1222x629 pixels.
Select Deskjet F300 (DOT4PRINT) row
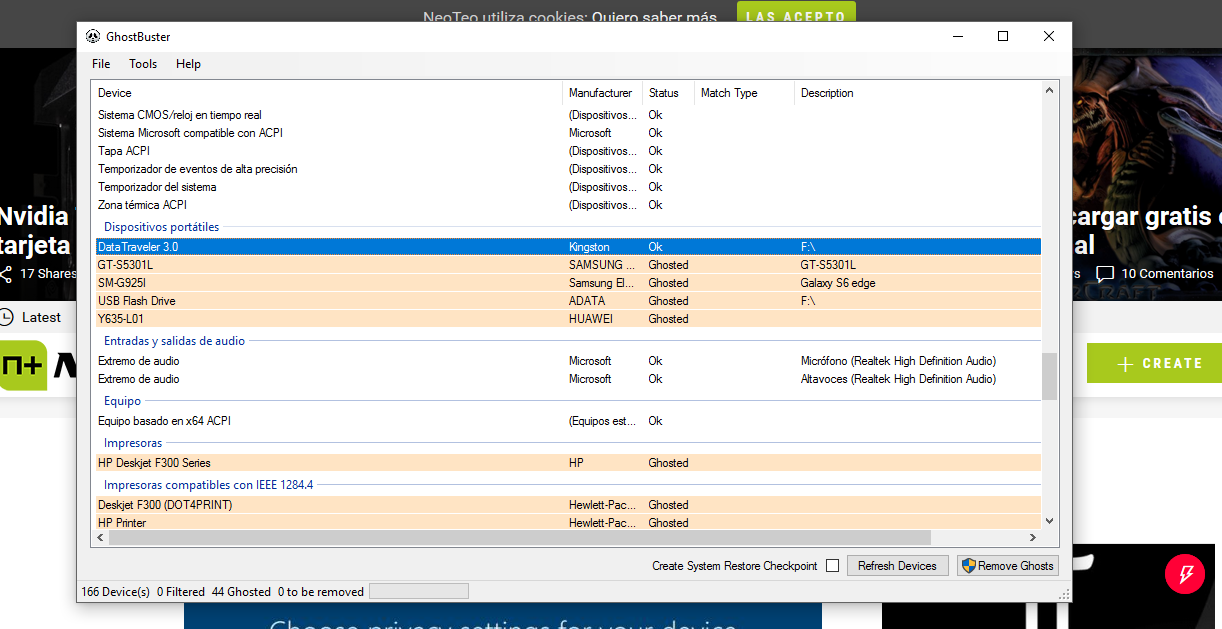[x=568, y=505]
